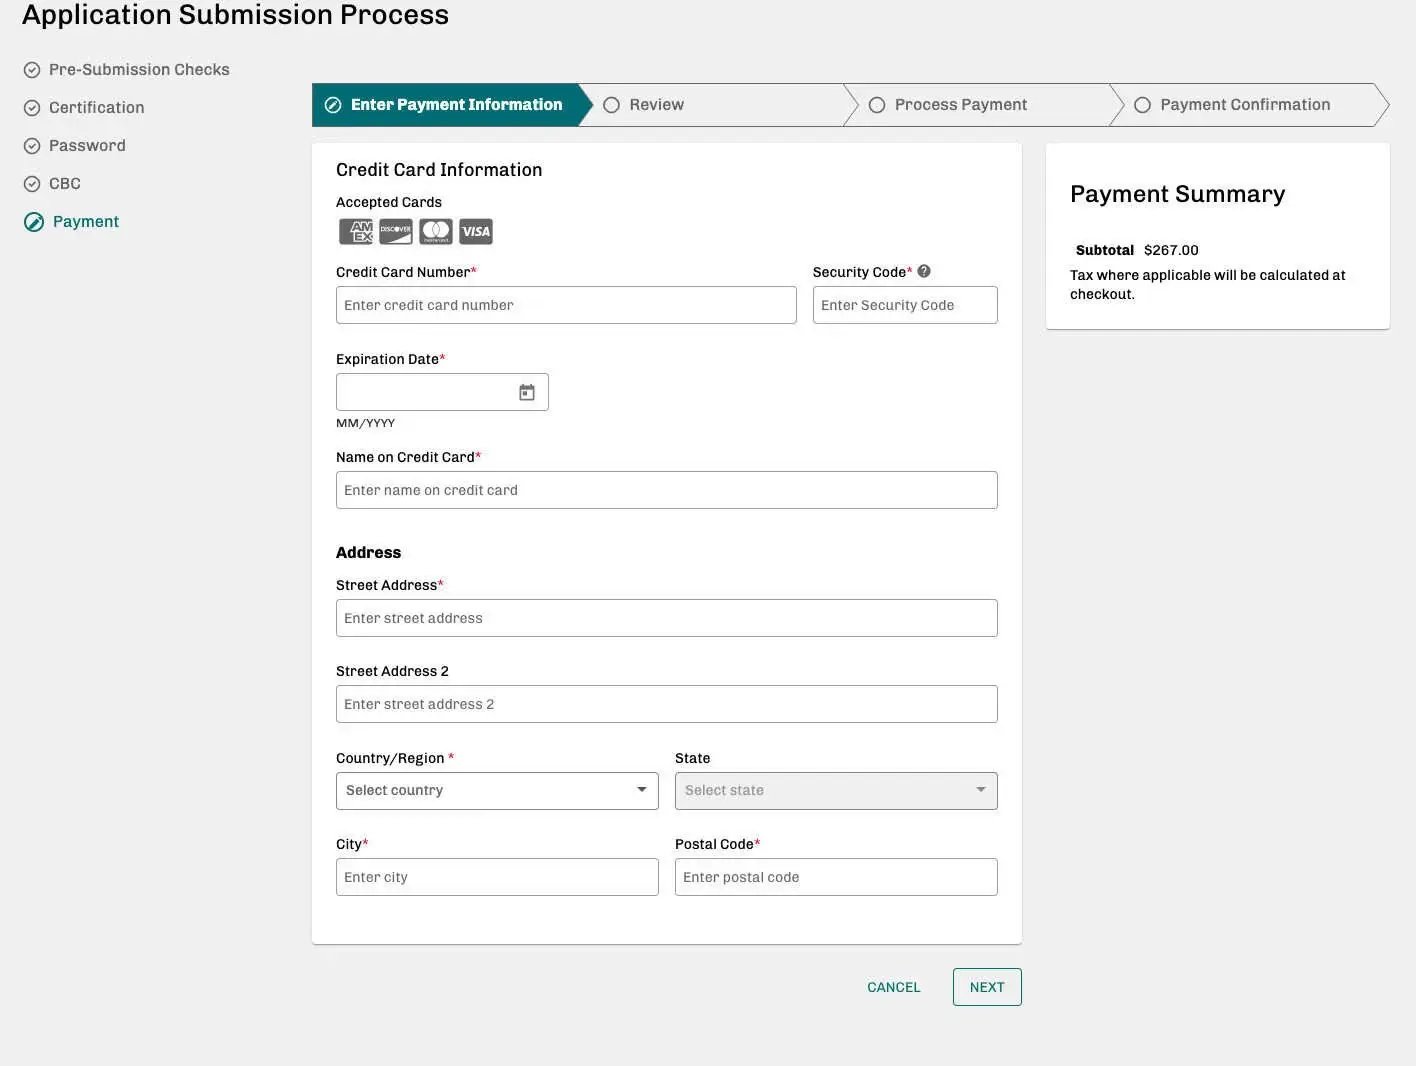Open the Password step in sidebar
The height and width of the screenshot is (1066, 1416).
tap(87, 146)
